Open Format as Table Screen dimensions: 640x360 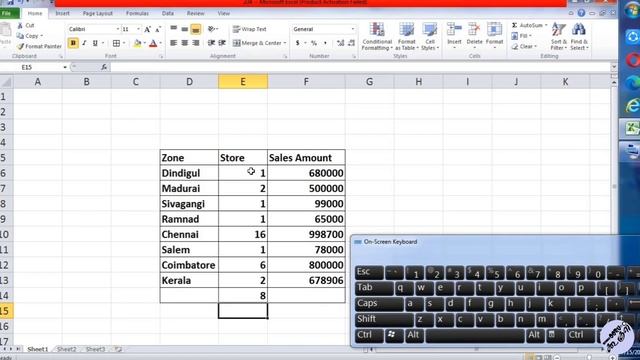(x=407, y=37)
